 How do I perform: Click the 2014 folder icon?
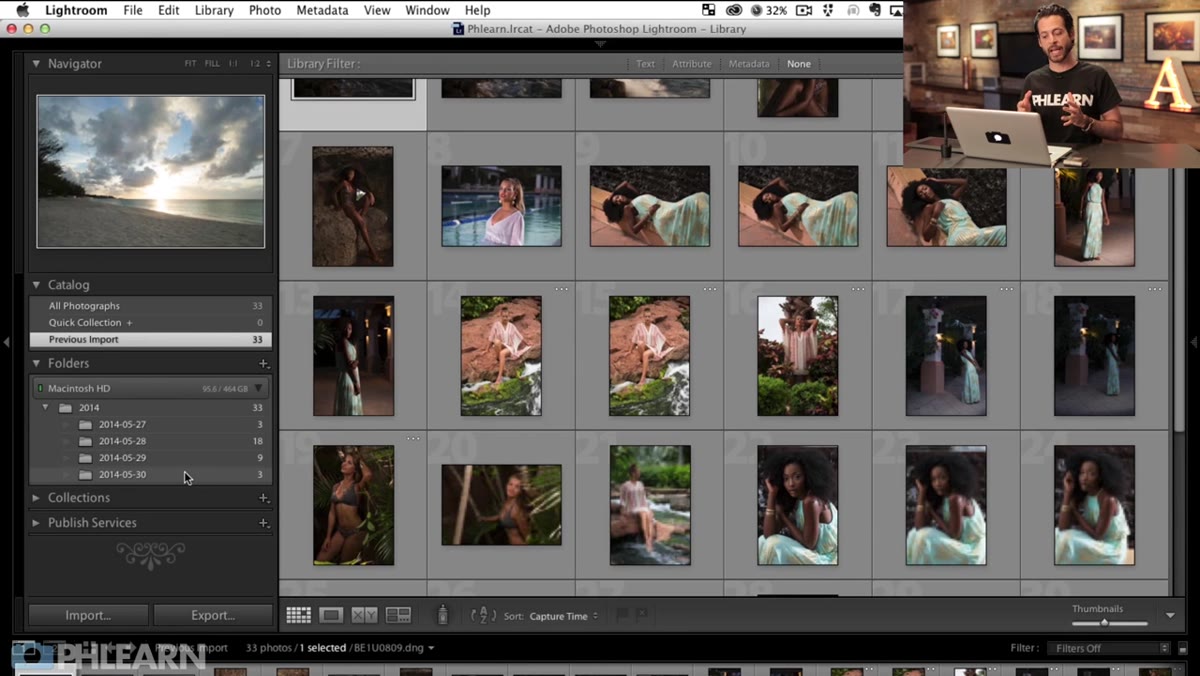[x=65, y=408]
